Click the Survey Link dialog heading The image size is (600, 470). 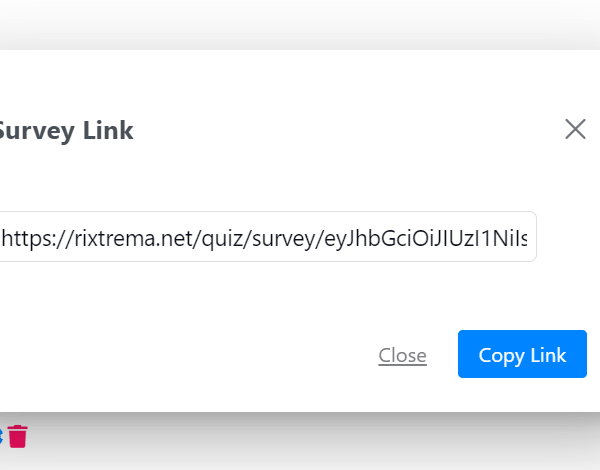(x=66, y=130)
